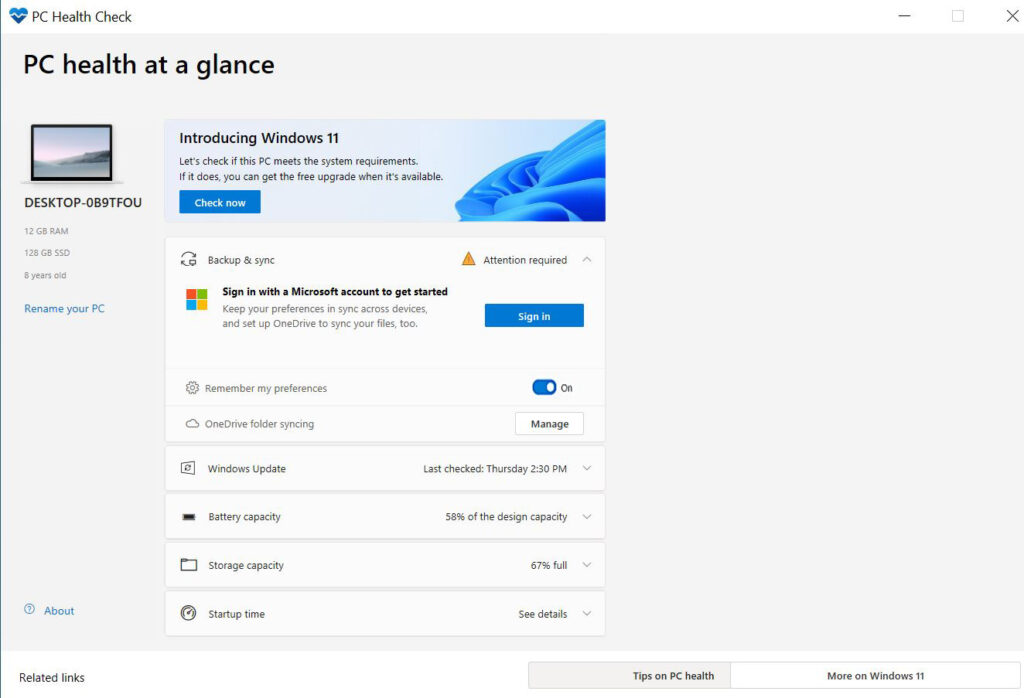Click Rename your PC
1024x698 pixels.
pyautogui.click(x=64, y=308)
